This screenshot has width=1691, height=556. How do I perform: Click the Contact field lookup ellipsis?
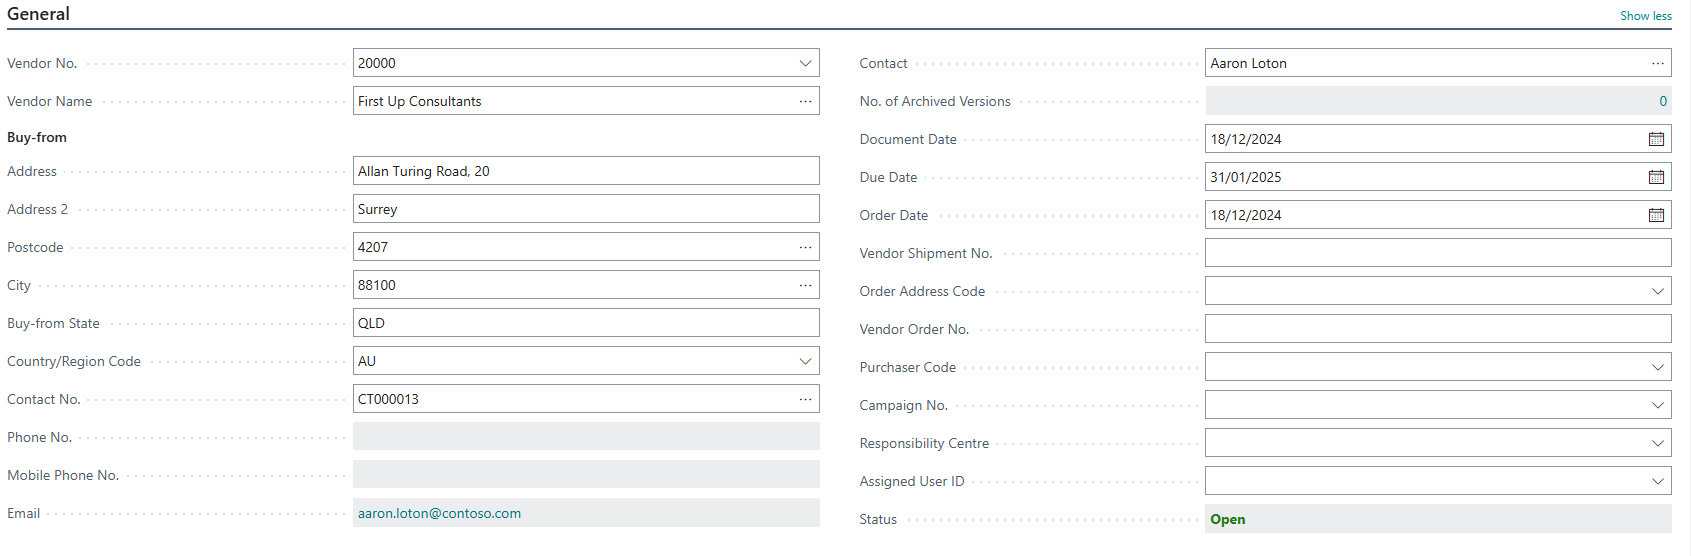(1658, 63)
